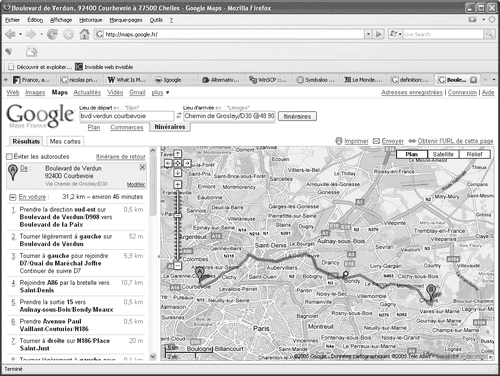This screenshot has height=376, width=500.
Task: Select direction step 4 Rejoindre A86
Action: 76,286
